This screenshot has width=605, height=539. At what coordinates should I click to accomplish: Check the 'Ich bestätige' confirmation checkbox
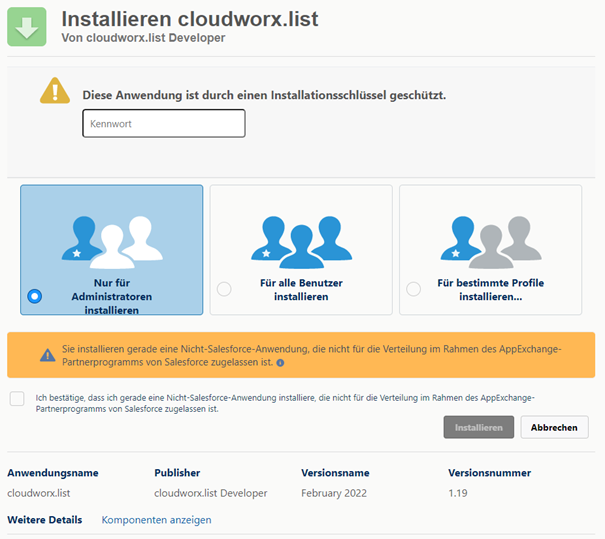[x=17, y=399]
